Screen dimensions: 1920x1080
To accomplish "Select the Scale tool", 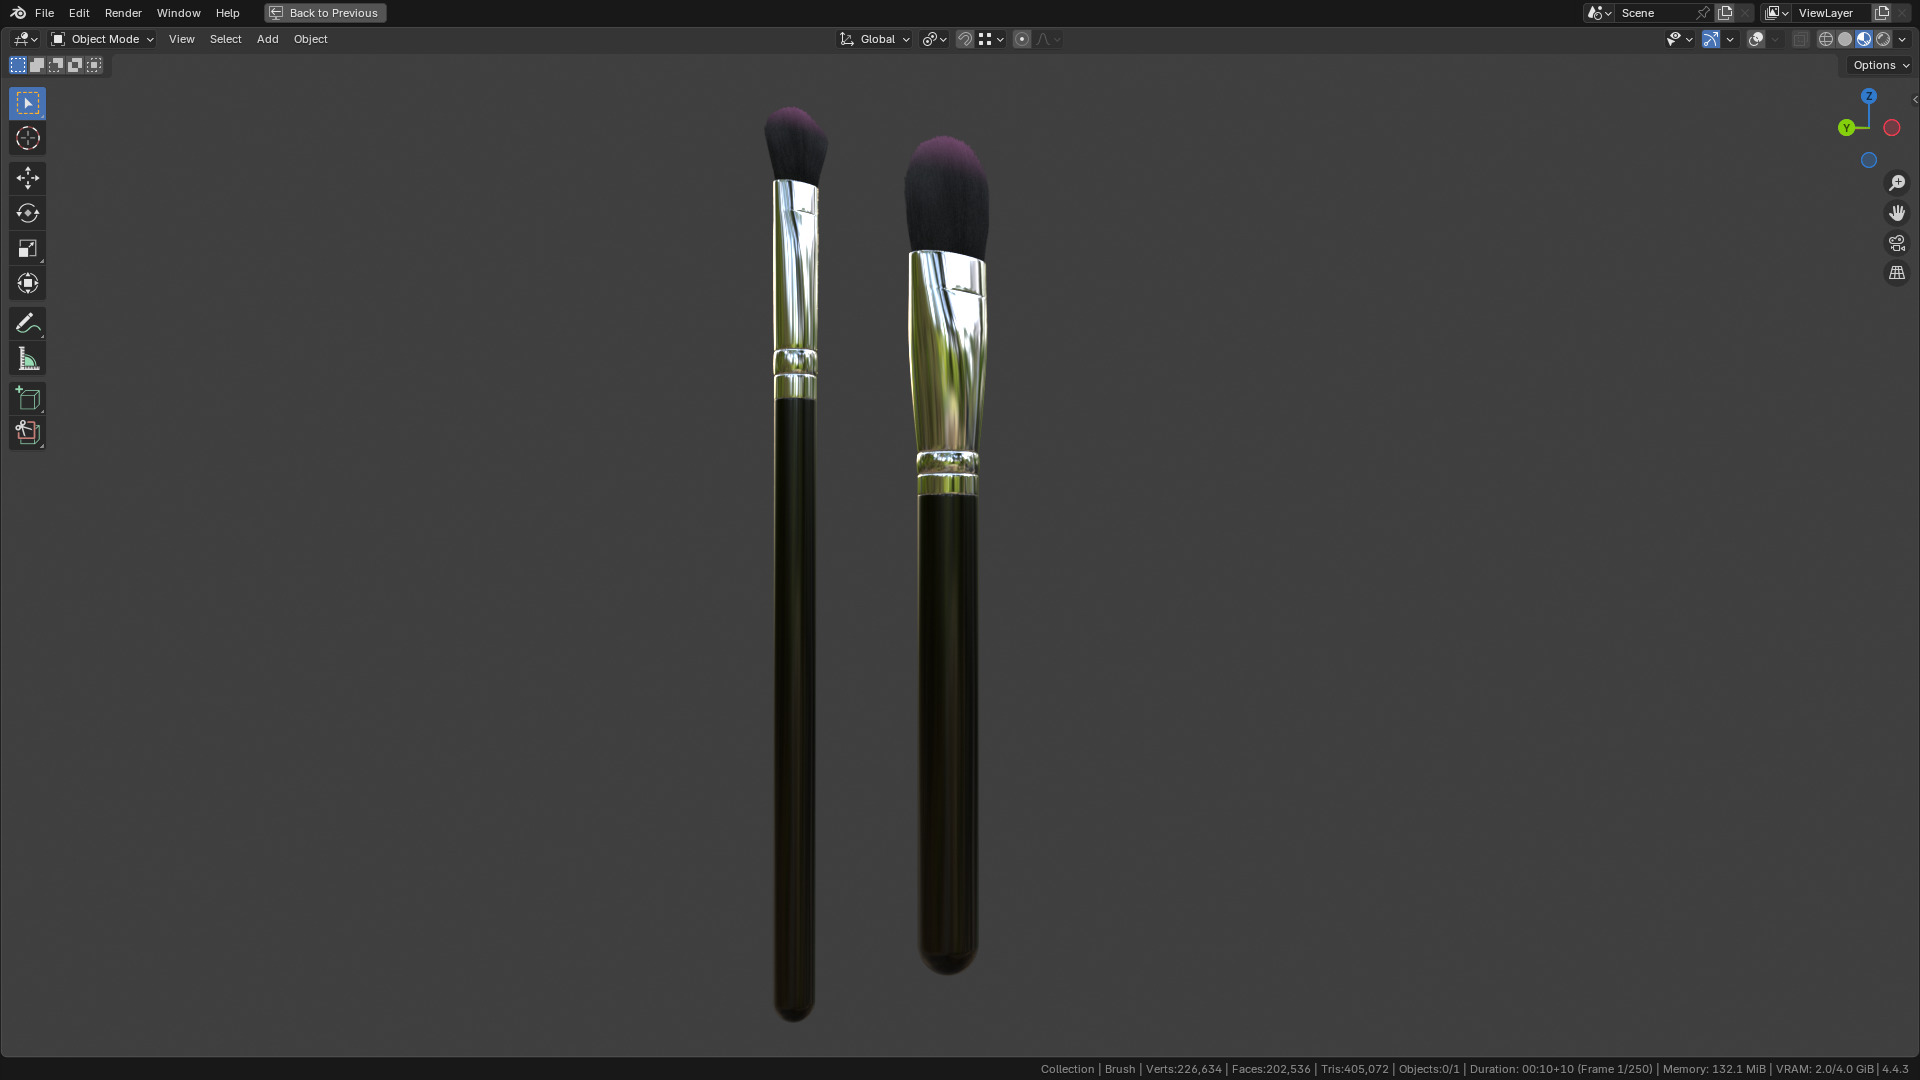I will click(x=27, y=248).
